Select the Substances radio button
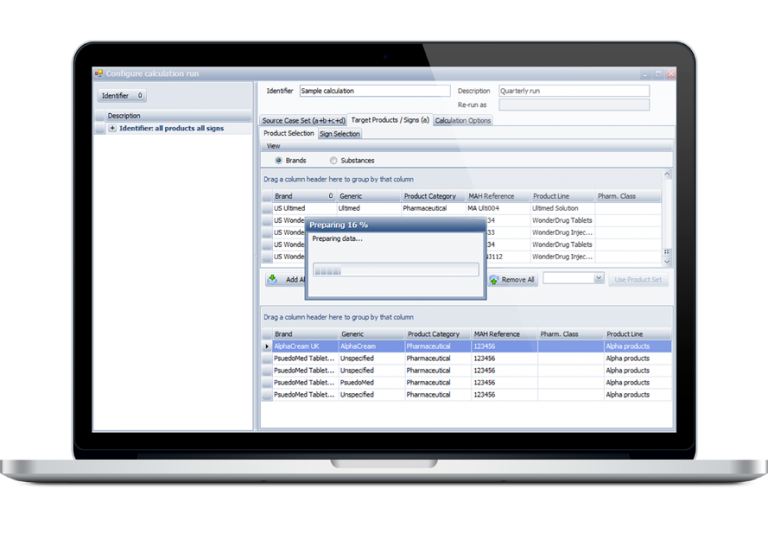Image resolution: width=768 pixels, height=533 pixels. pyautogui.click(x=333, y=160)
